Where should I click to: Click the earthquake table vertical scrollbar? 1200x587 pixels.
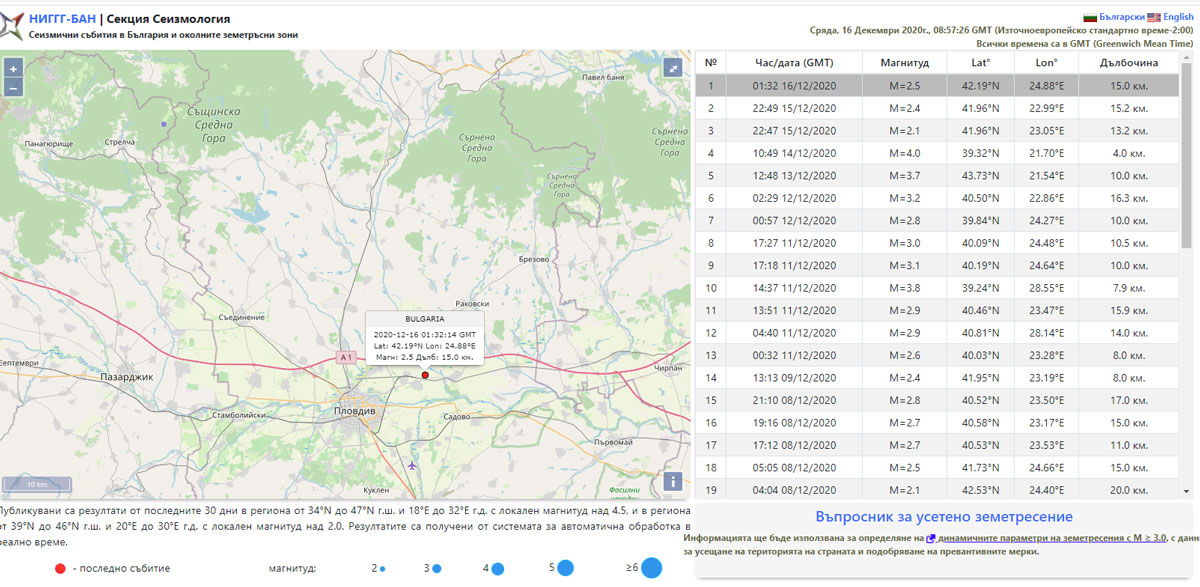pyautogui.click(x=1186, y=150)
